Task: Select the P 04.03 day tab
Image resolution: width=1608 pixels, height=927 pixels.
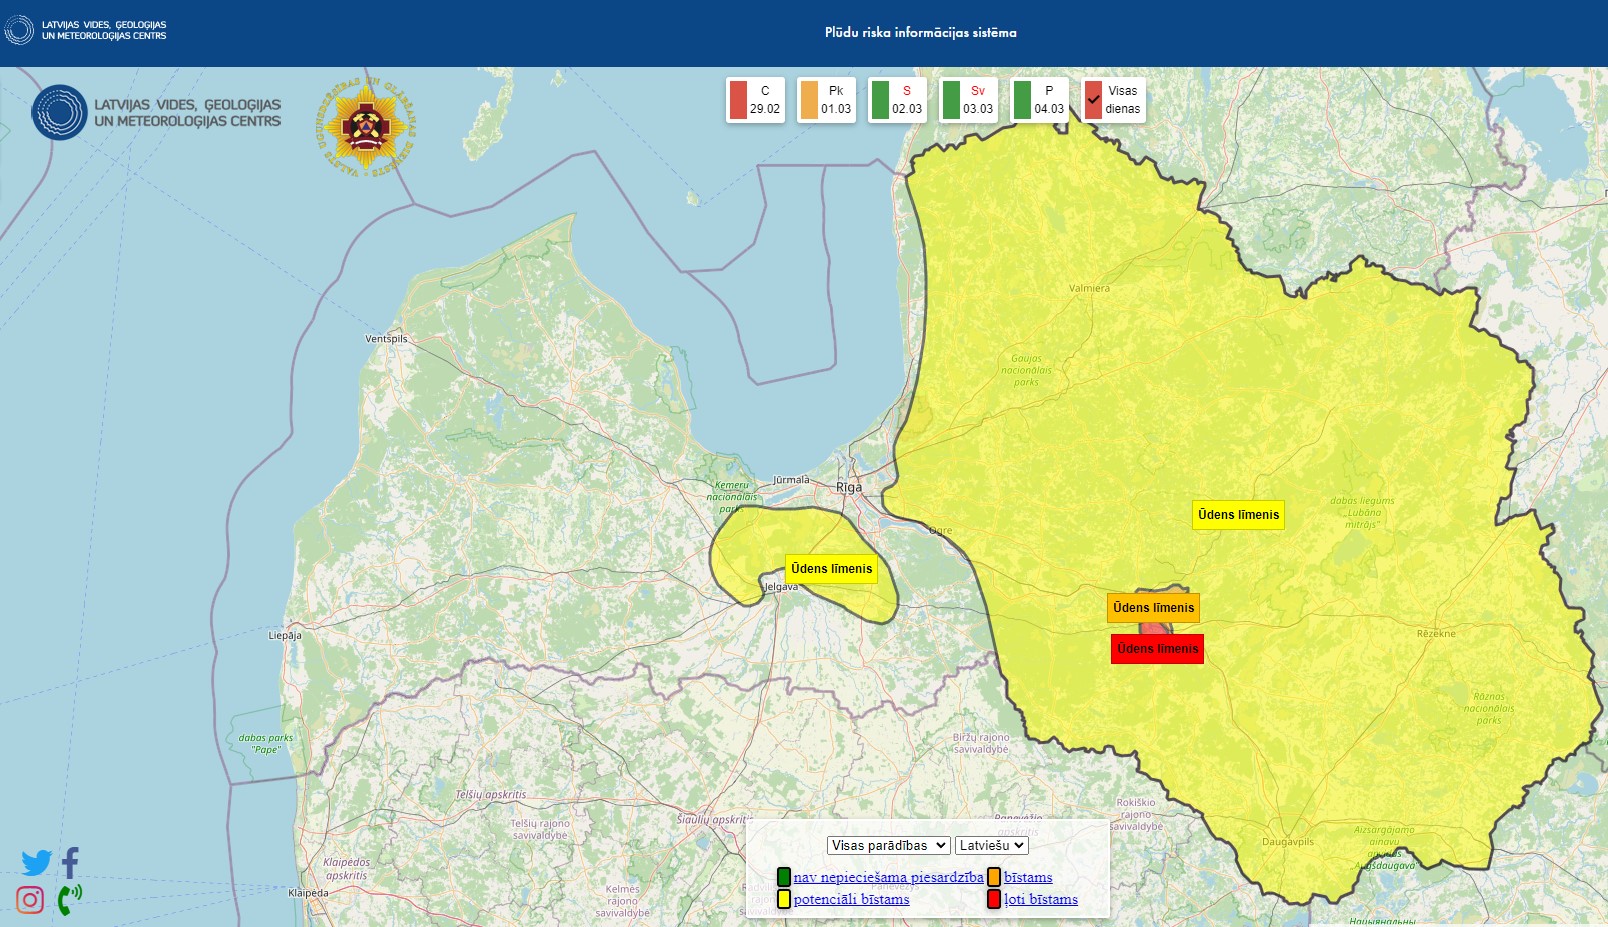Action: coord(1039,100)
